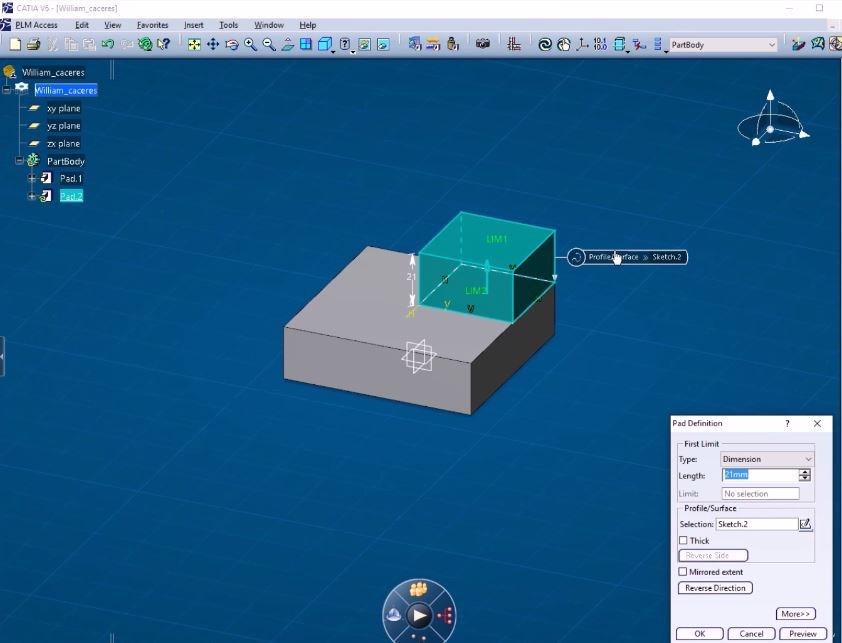Click the Zoom In magnifier icon
Screen dimensions: 842x643
click(251, 44)
